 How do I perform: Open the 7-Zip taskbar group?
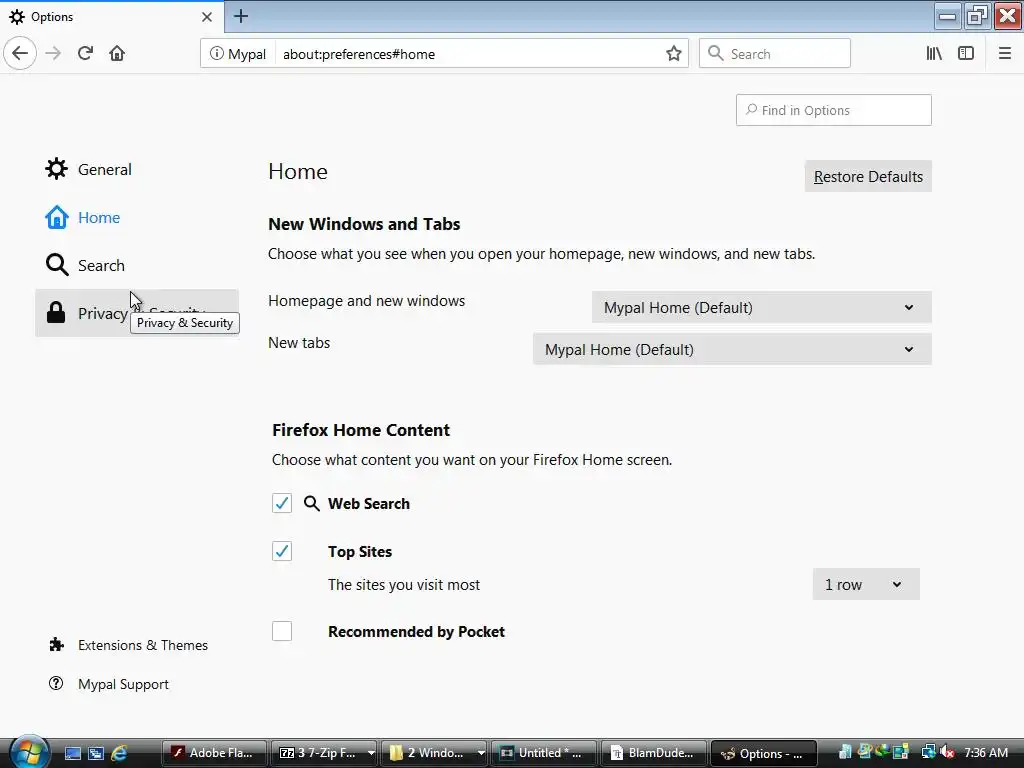click(x=324, y=753)
